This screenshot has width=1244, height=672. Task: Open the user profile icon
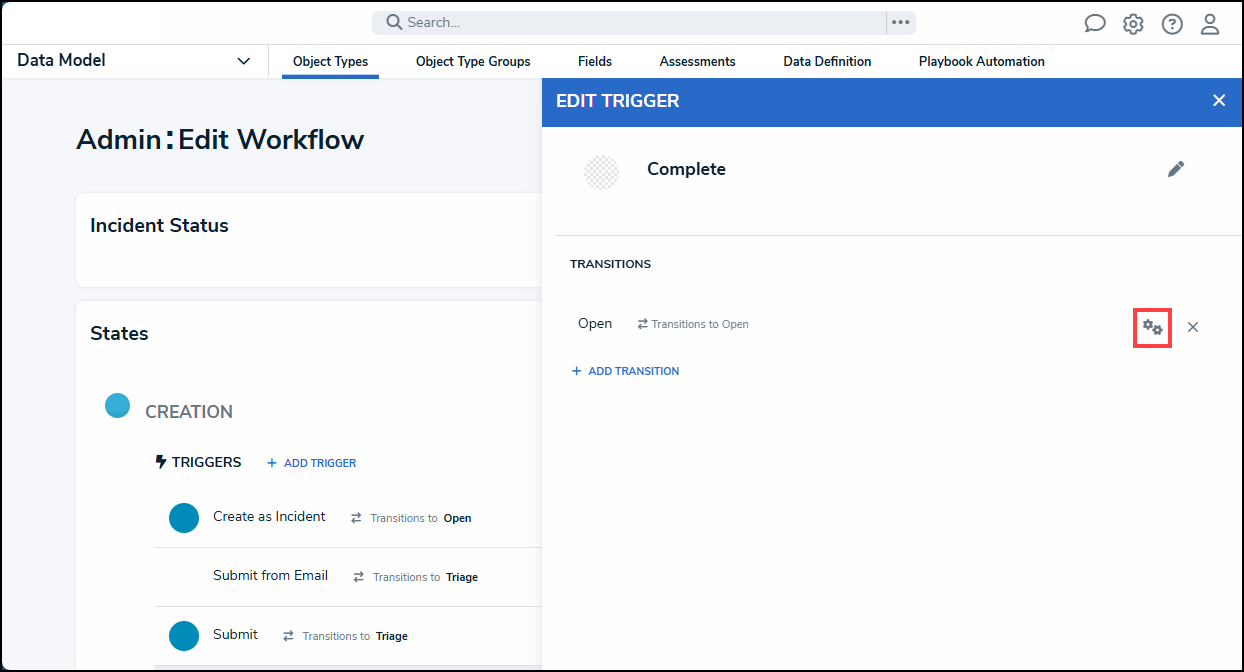pyautogui.click(x=1210, y=24)
